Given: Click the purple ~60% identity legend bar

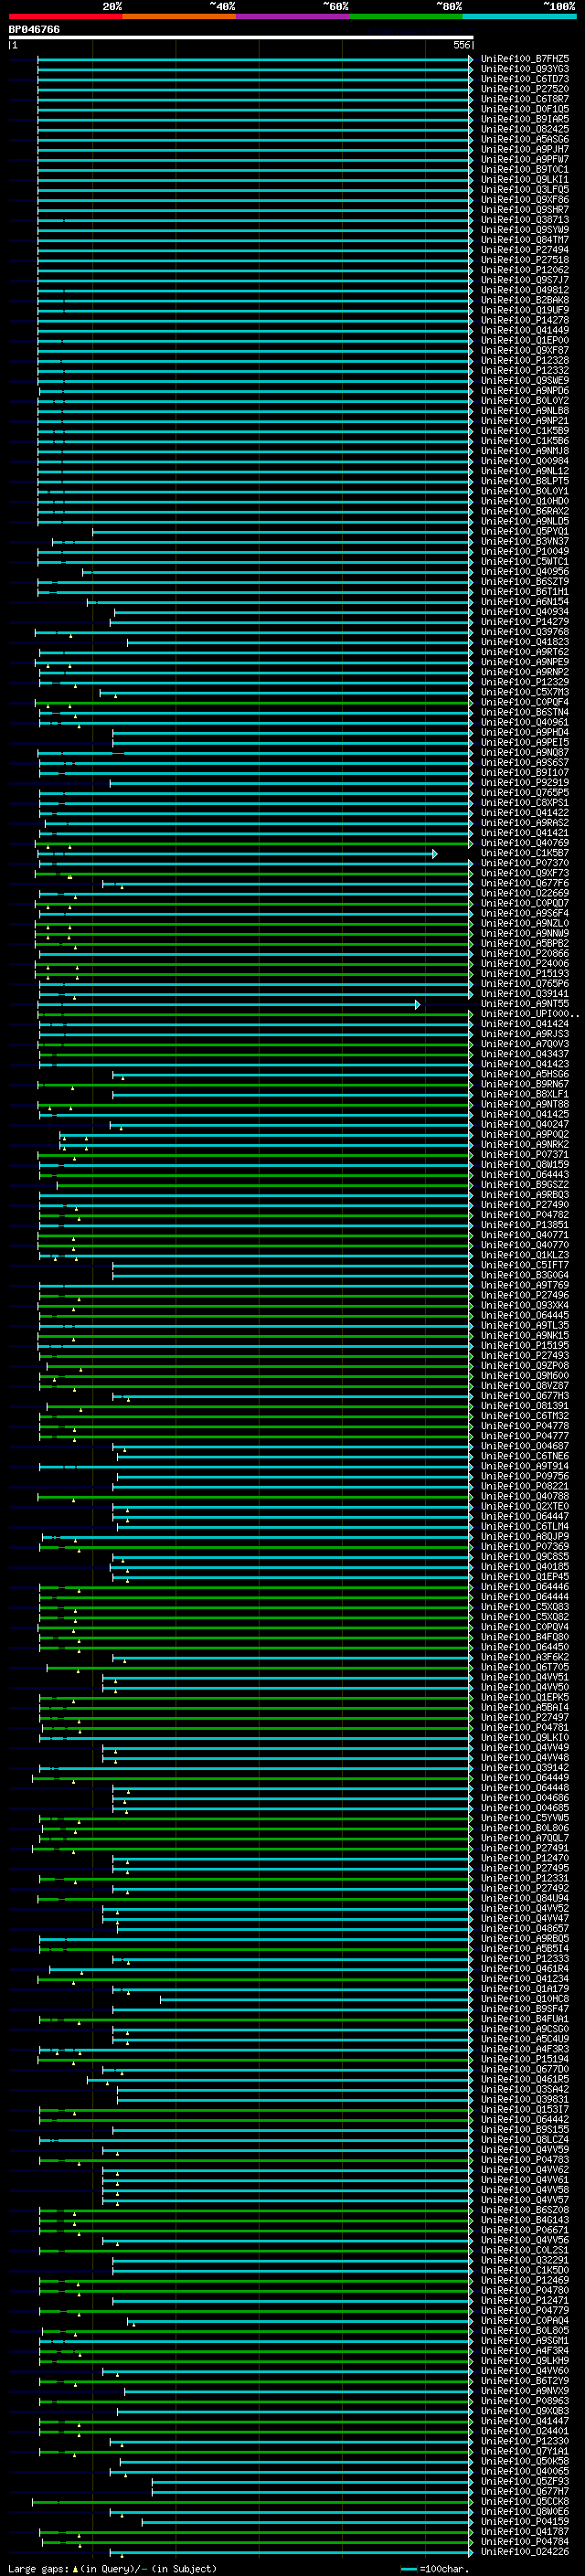Looking at the screenshot, I should 292,16.
